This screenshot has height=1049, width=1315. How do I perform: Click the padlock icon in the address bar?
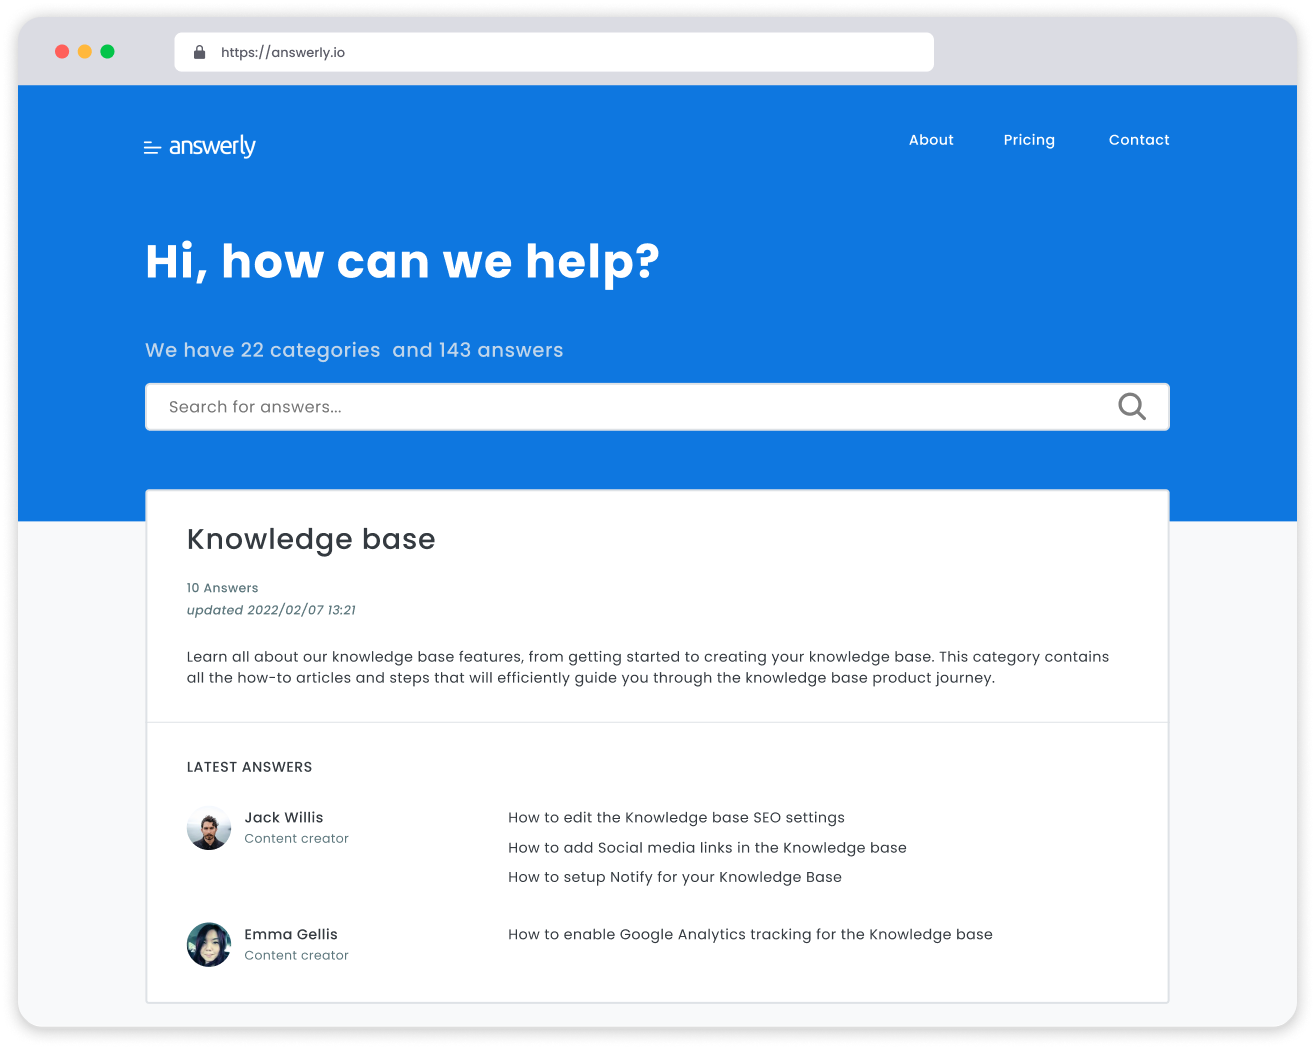199,52
